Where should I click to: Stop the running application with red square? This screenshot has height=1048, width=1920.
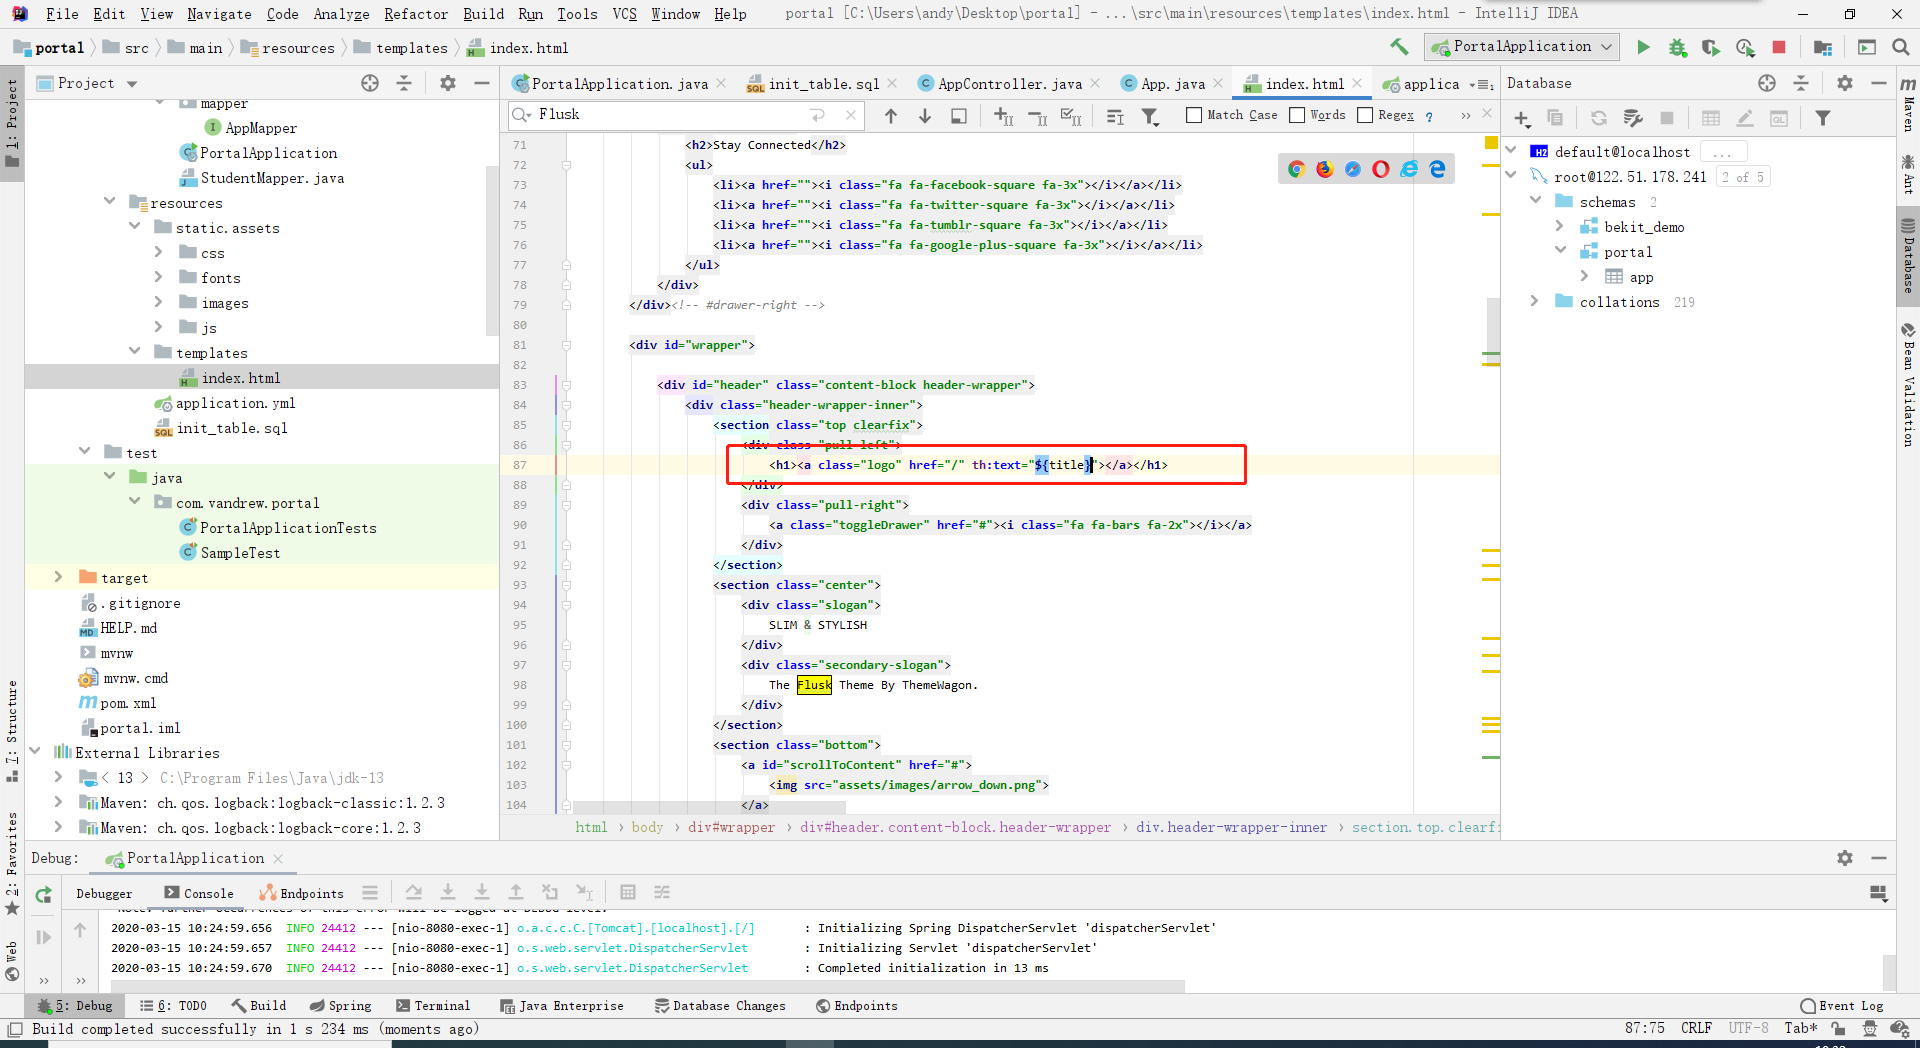[1779, 47]
